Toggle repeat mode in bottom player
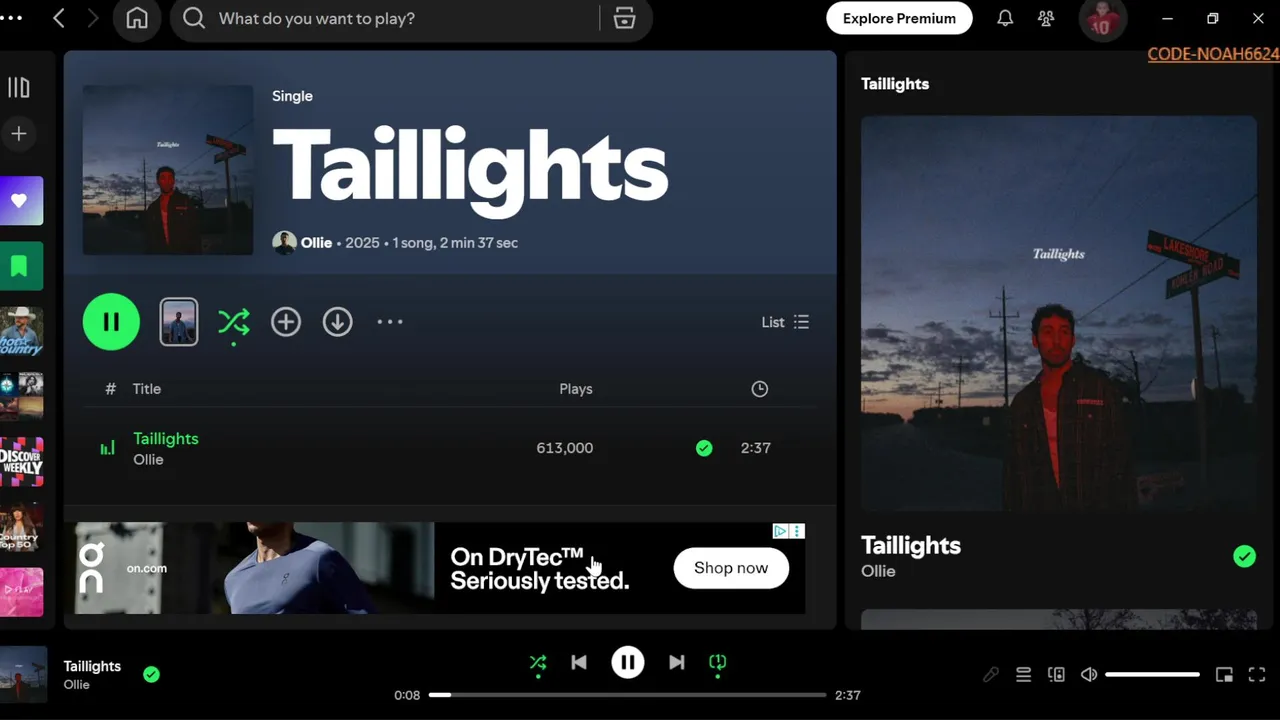 point(717,662)
